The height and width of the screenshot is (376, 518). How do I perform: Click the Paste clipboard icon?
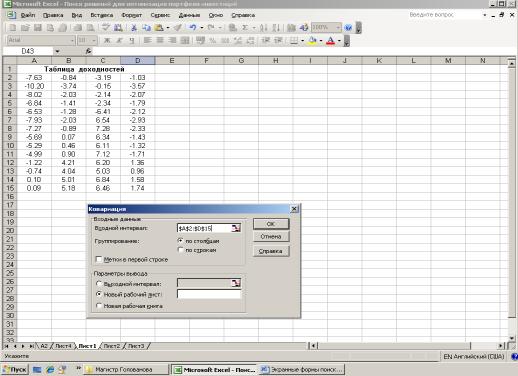coord(159,28)
